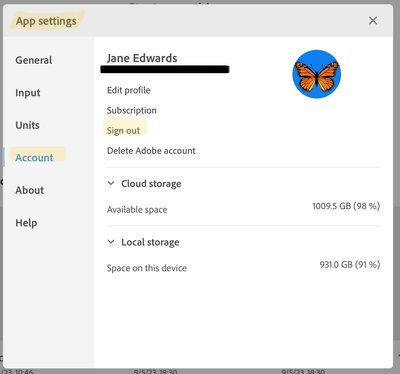Click Delete Adobe account

click(x=151, y=151)
